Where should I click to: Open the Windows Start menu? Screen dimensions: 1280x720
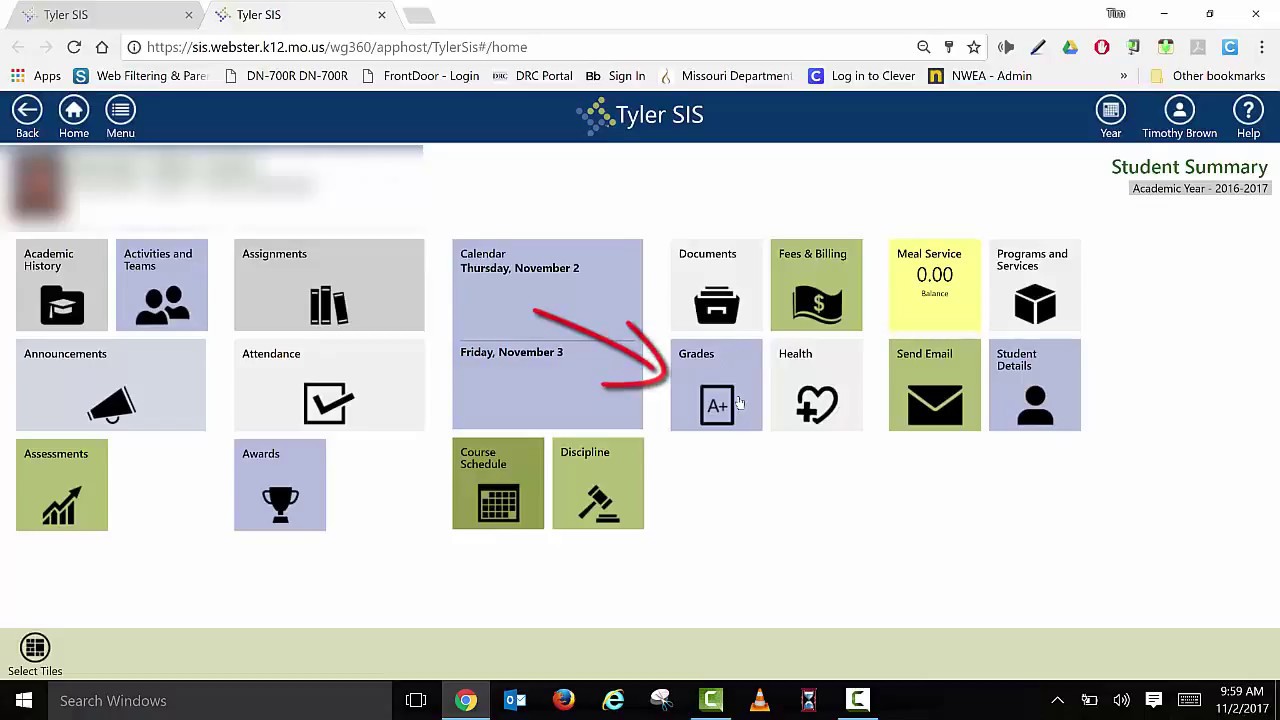click(x=24, y=701)
